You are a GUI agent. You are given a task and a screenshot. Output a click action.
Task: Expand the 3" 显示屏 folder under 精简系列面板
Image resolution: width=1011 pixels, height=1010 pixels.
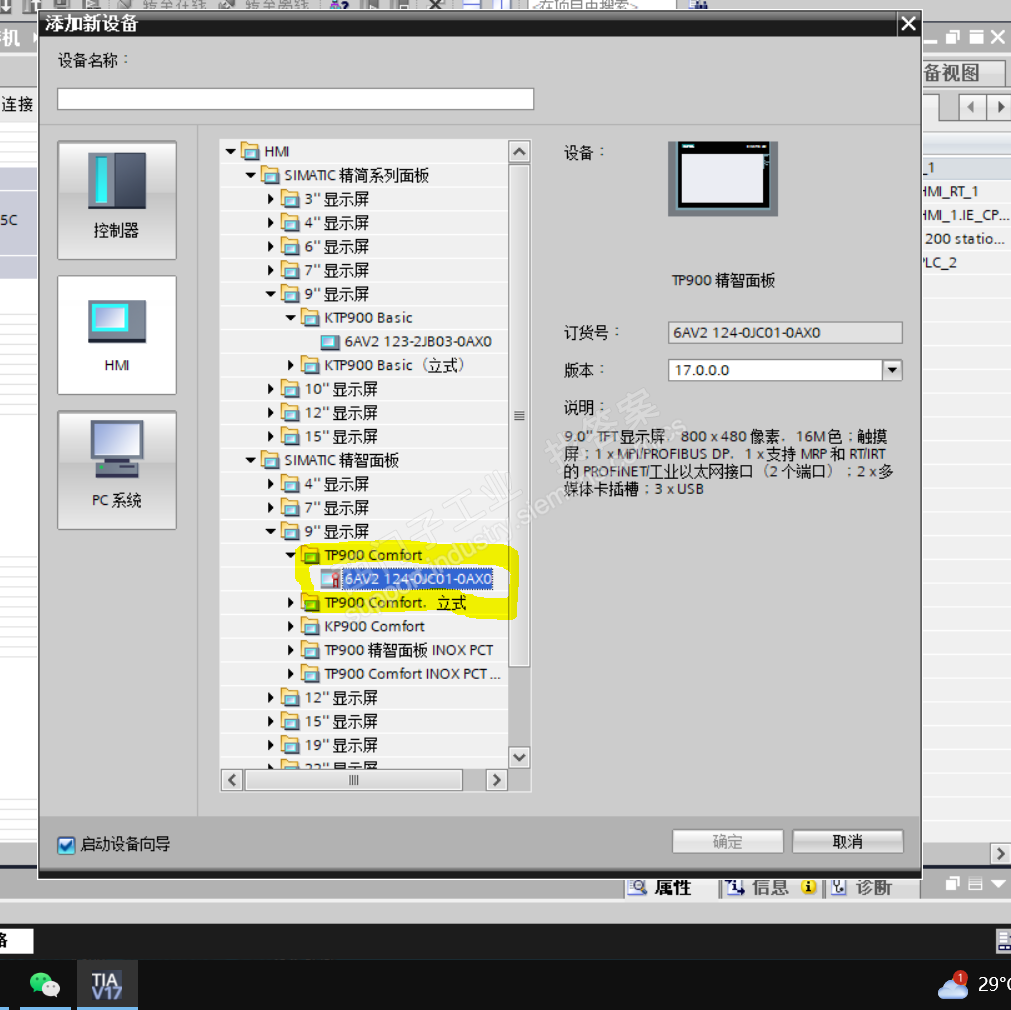pyautogui.click(x=271, y=199)
